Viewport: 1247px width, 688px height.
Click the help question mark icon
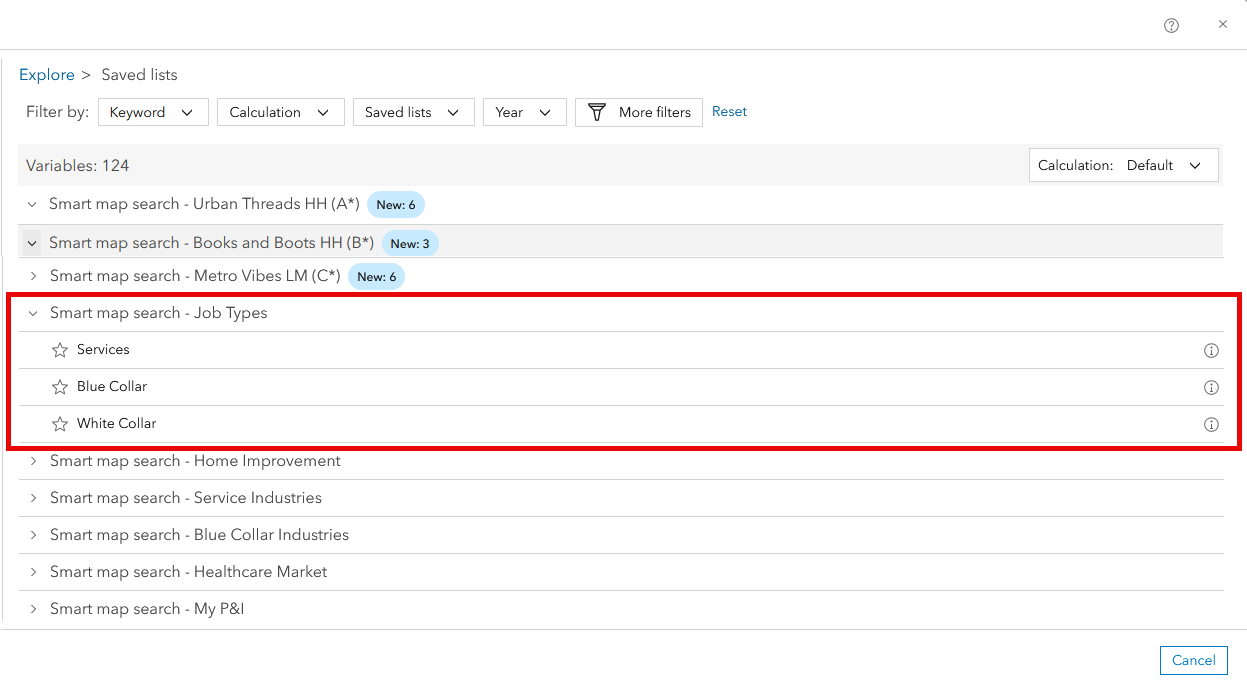(x=1171, y=25)
